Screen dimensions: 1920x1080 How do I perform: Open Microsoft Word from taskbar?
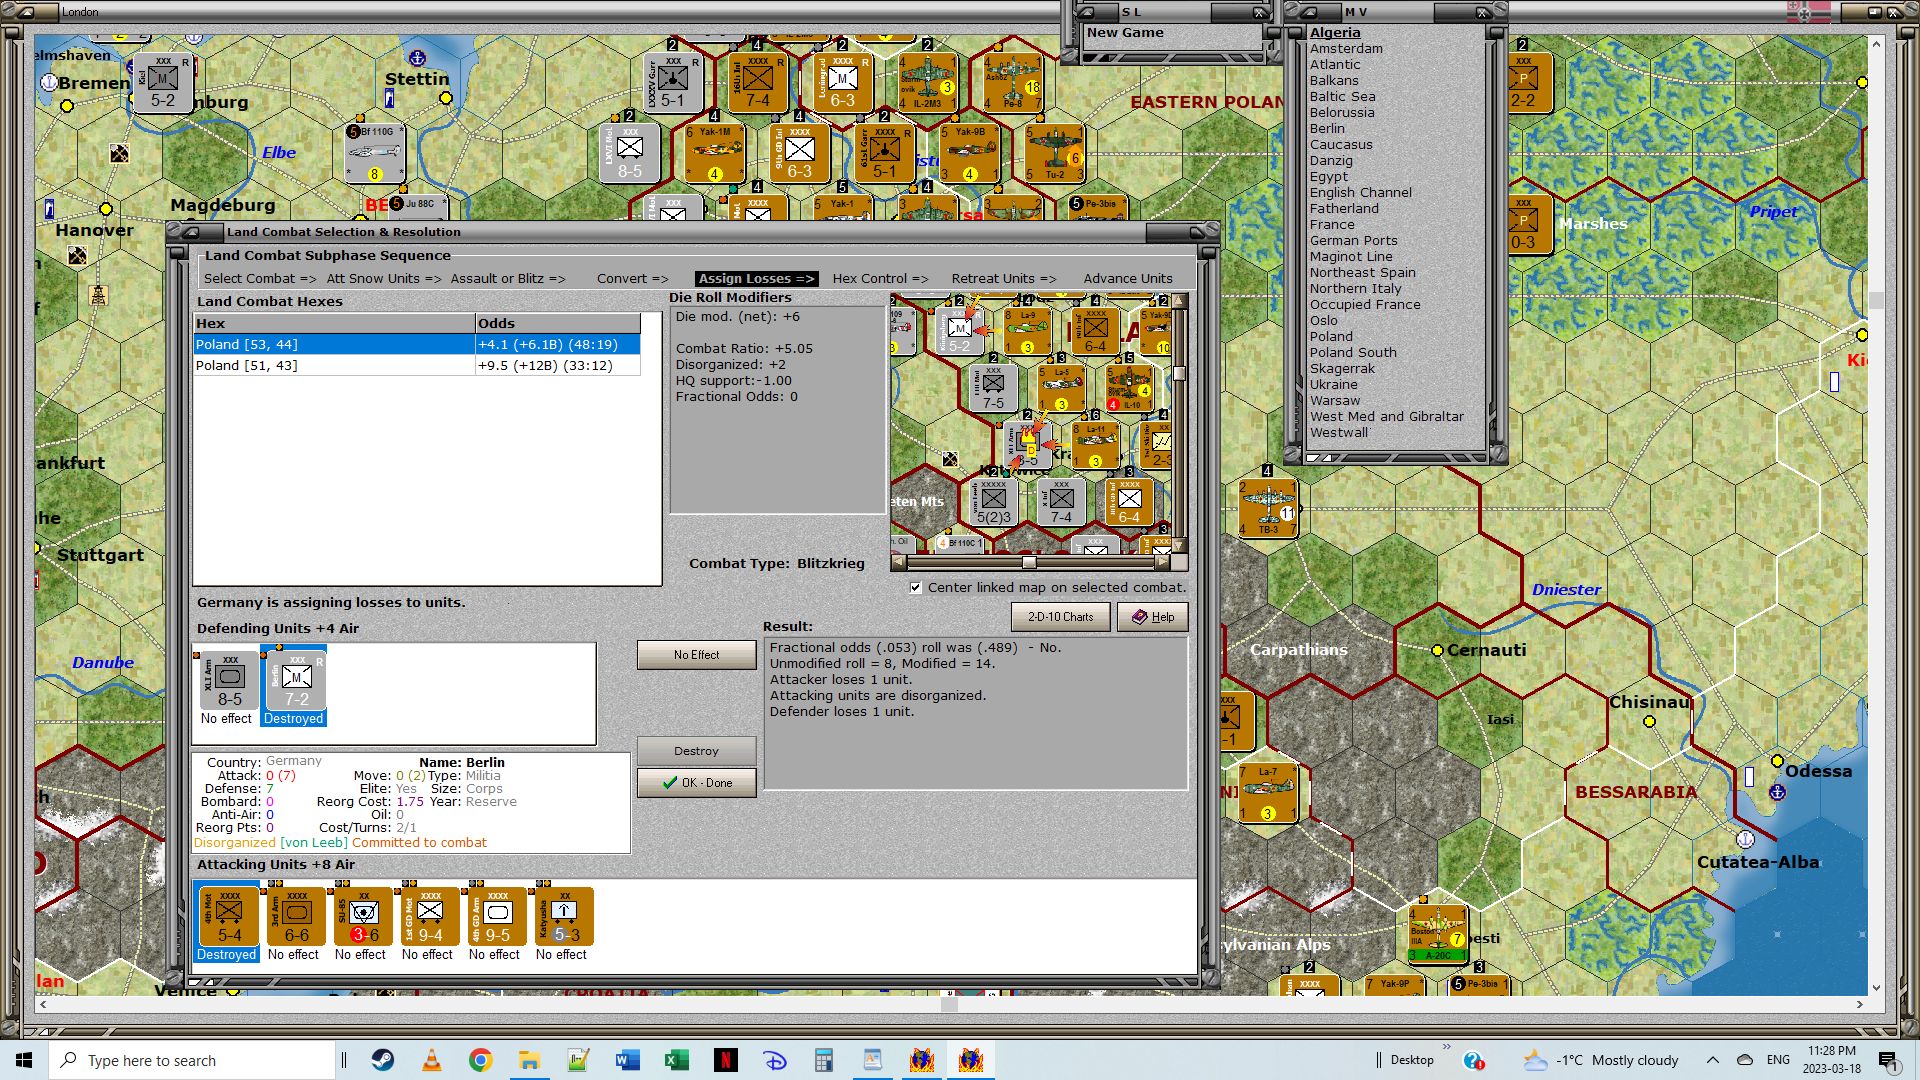(x=628, y=1060)
